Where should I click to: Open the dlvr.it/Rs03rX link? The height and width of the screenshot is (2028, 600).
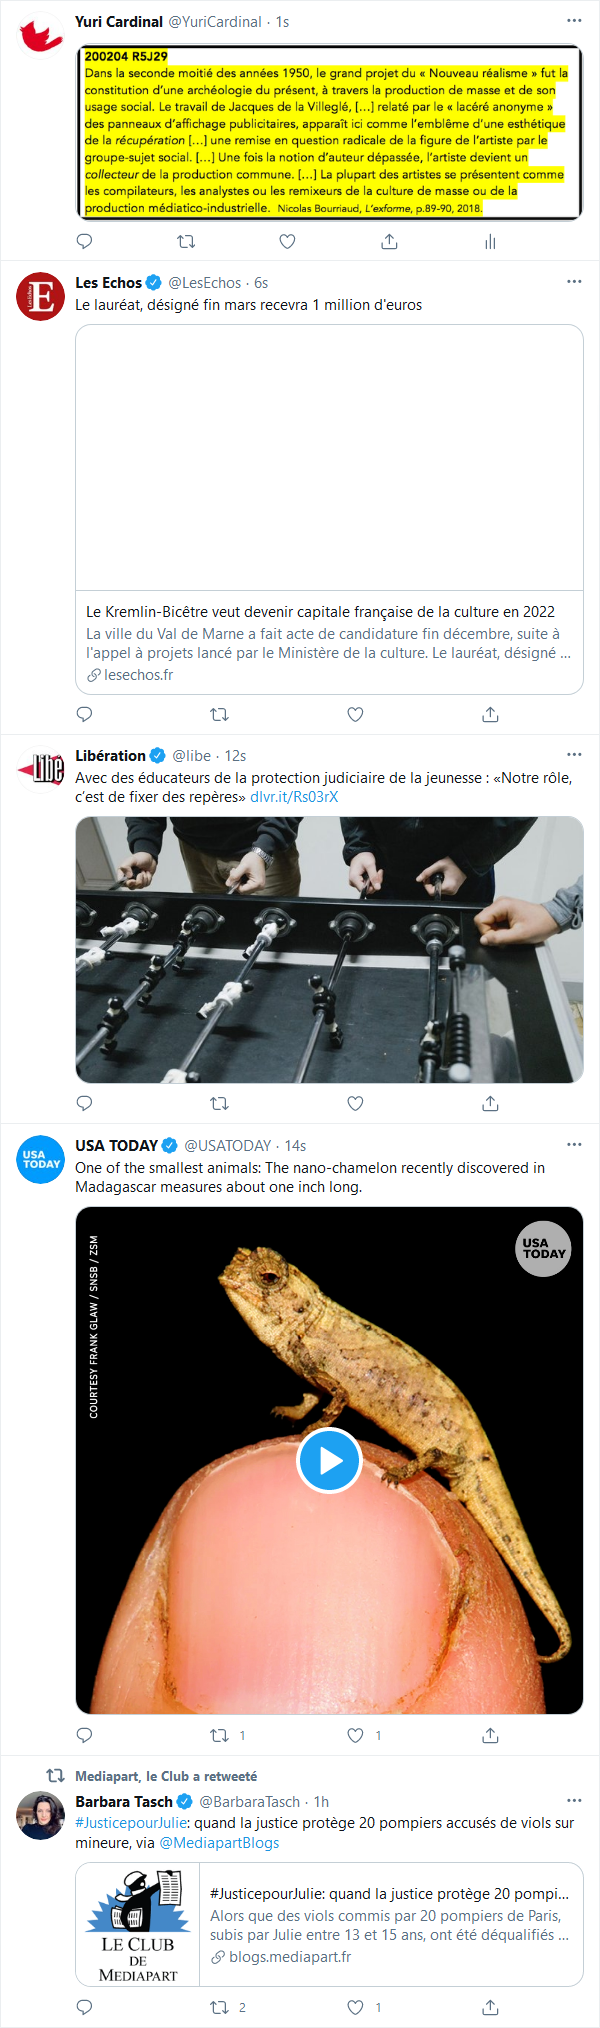294,797
